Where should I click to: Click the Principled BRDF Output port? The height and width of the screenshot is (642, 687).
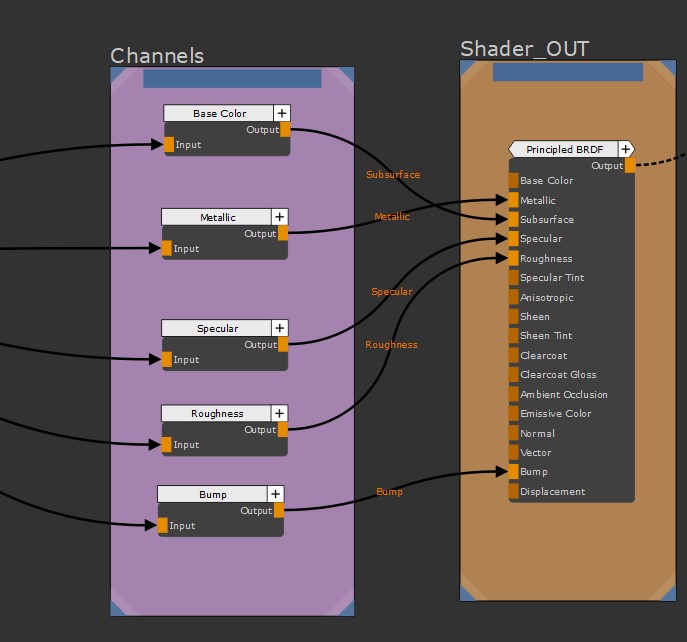coord(630,166)
